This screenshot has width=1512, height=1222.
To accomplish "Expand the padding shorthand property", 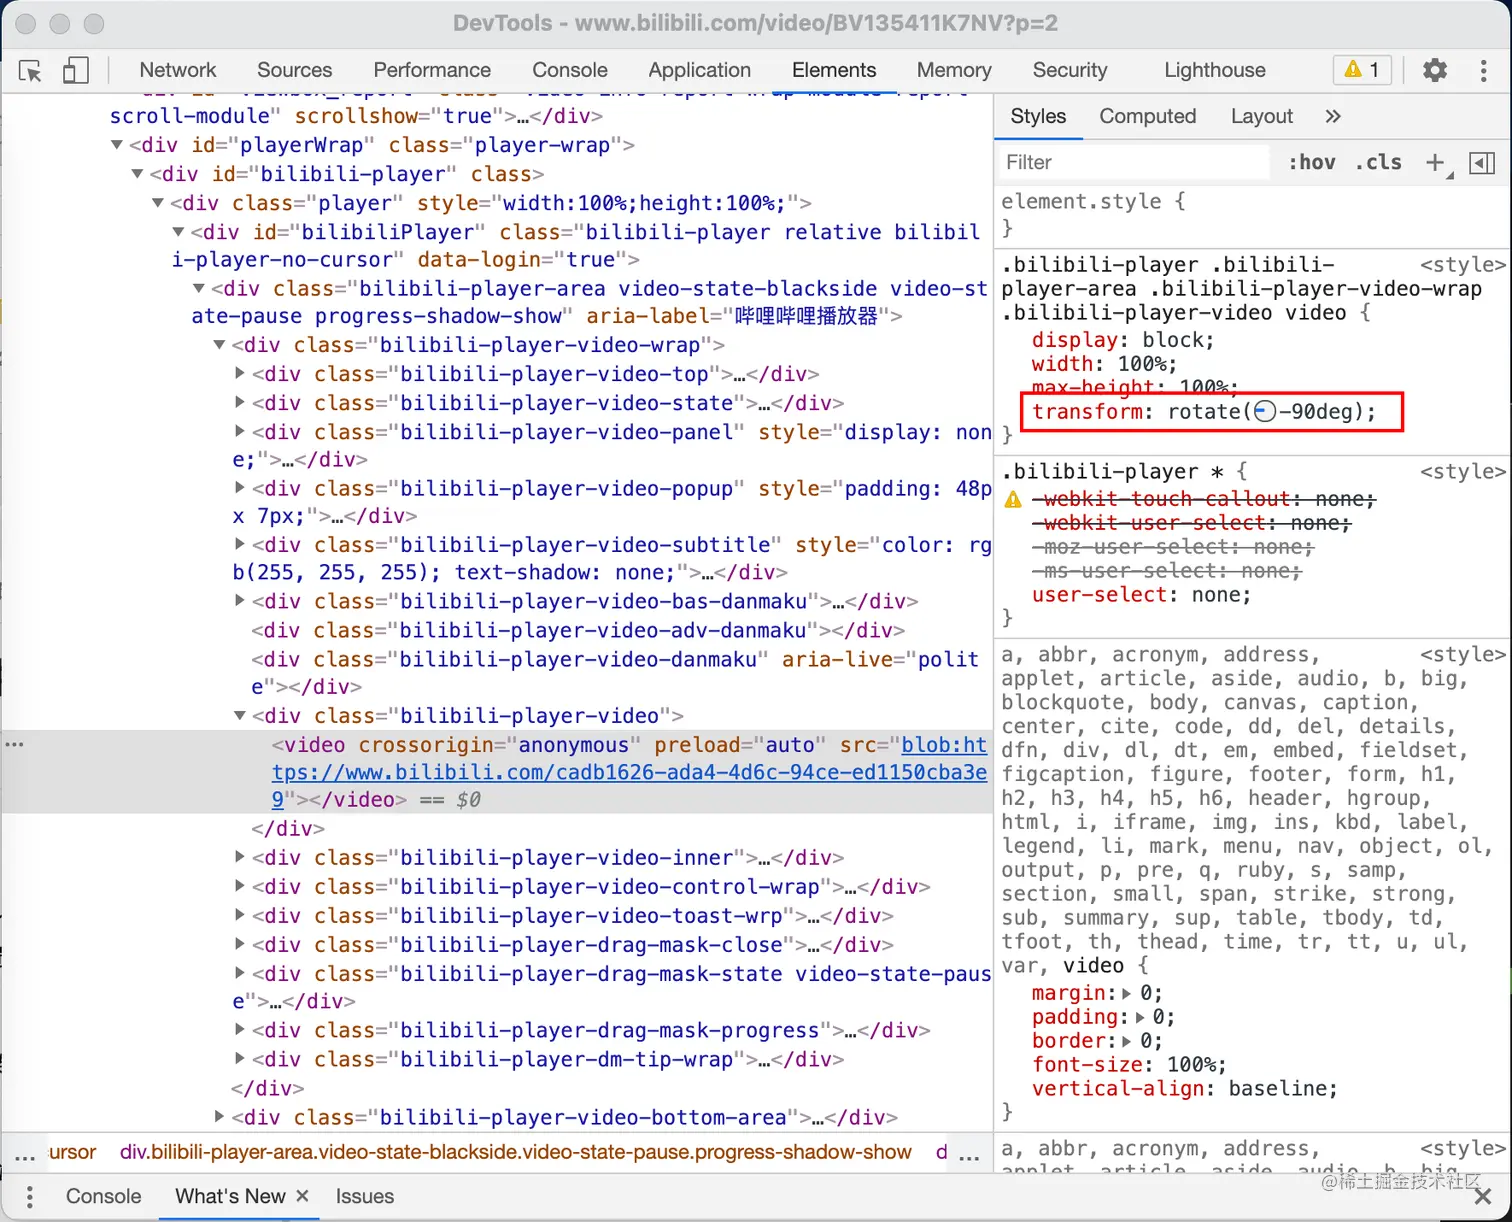I will (1140, 1018).
